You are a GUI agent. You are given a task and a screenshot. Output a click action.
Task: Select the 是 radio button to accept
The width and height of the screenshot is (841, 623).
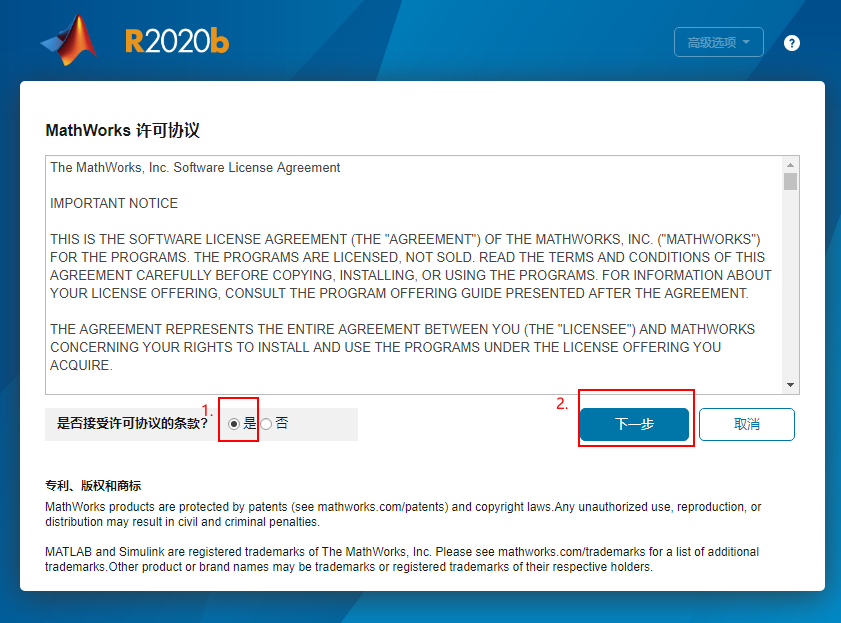pos(234,424)
